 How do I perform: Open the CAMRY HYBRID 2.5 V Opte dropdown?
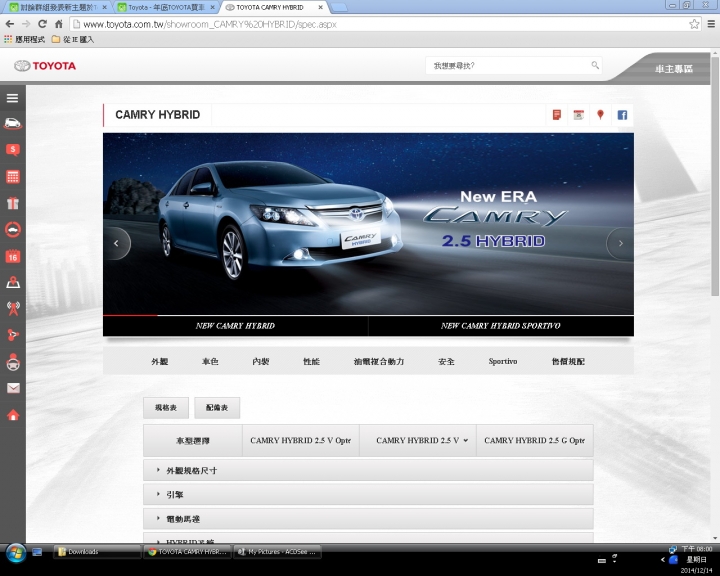click(x=300, y=440)
